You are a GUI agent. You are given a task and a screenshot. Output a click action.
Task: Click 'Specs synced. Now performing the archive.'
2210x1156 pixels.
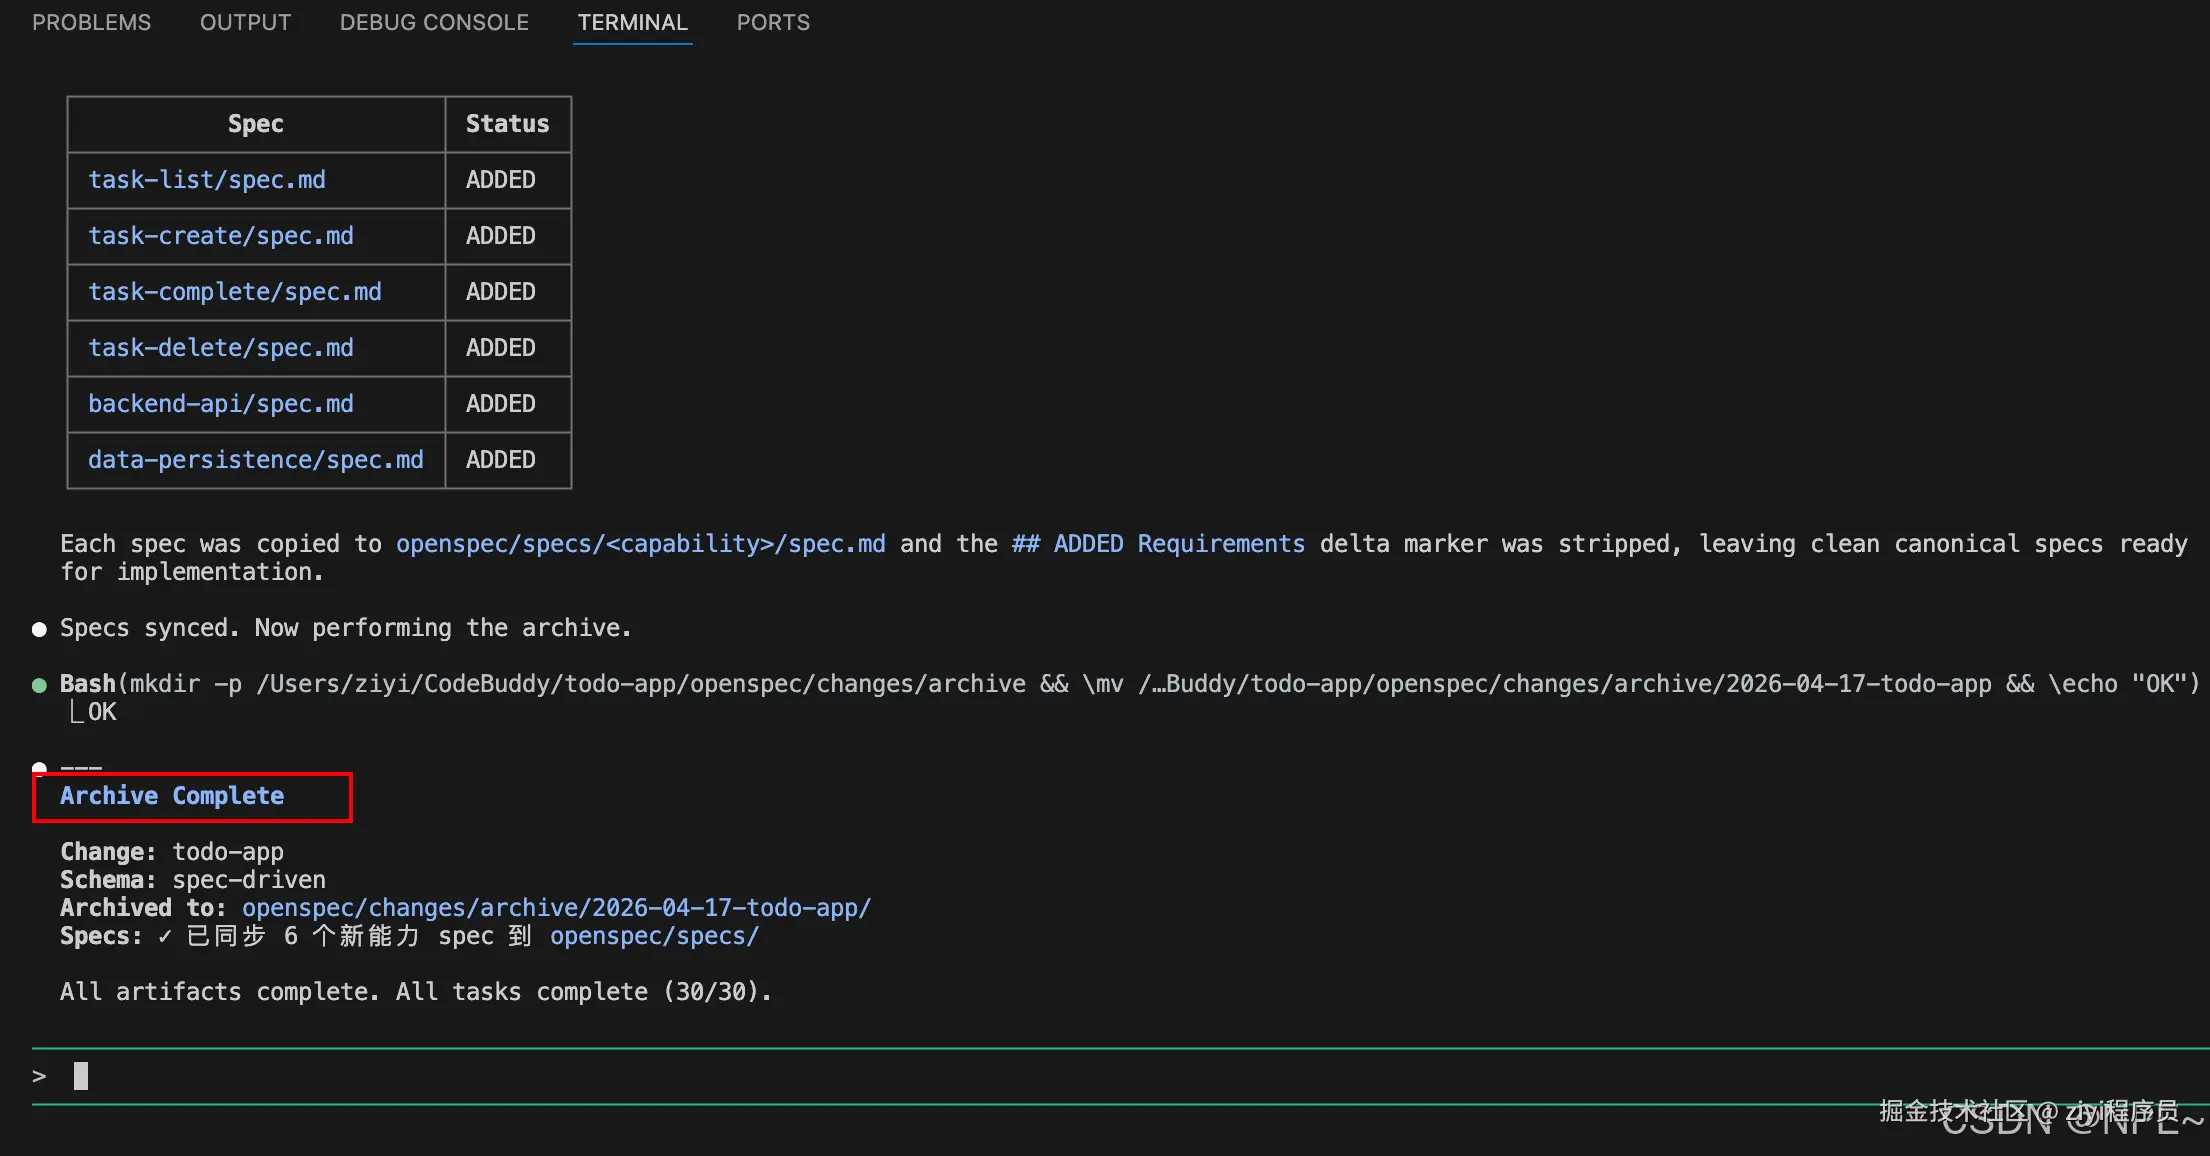(346, 628)
